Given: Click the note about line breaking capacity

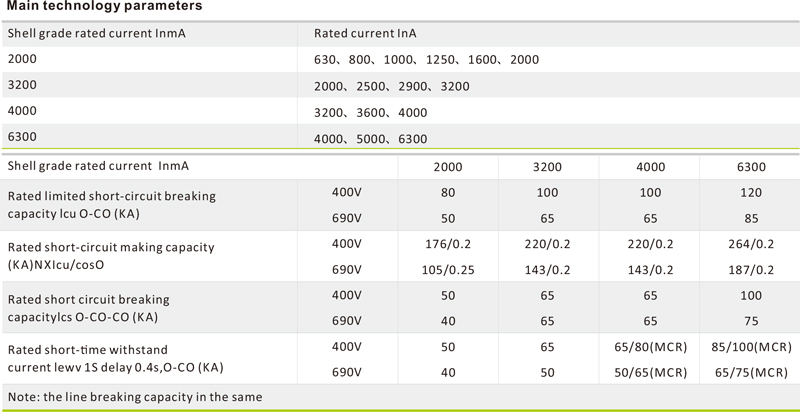Looking at the screenshot, I should 135,397.
